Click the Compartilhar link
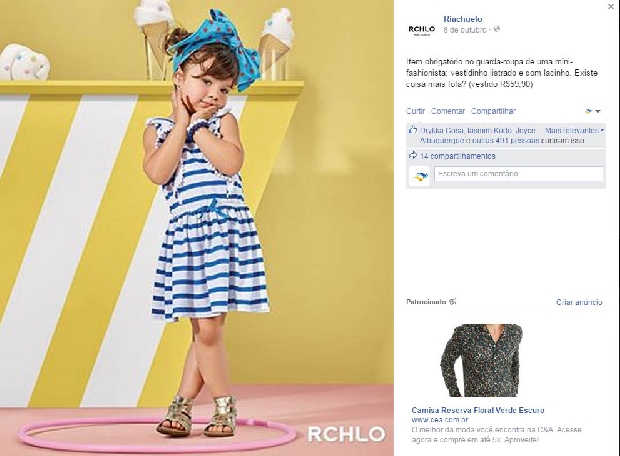 (x=493, y=111)
